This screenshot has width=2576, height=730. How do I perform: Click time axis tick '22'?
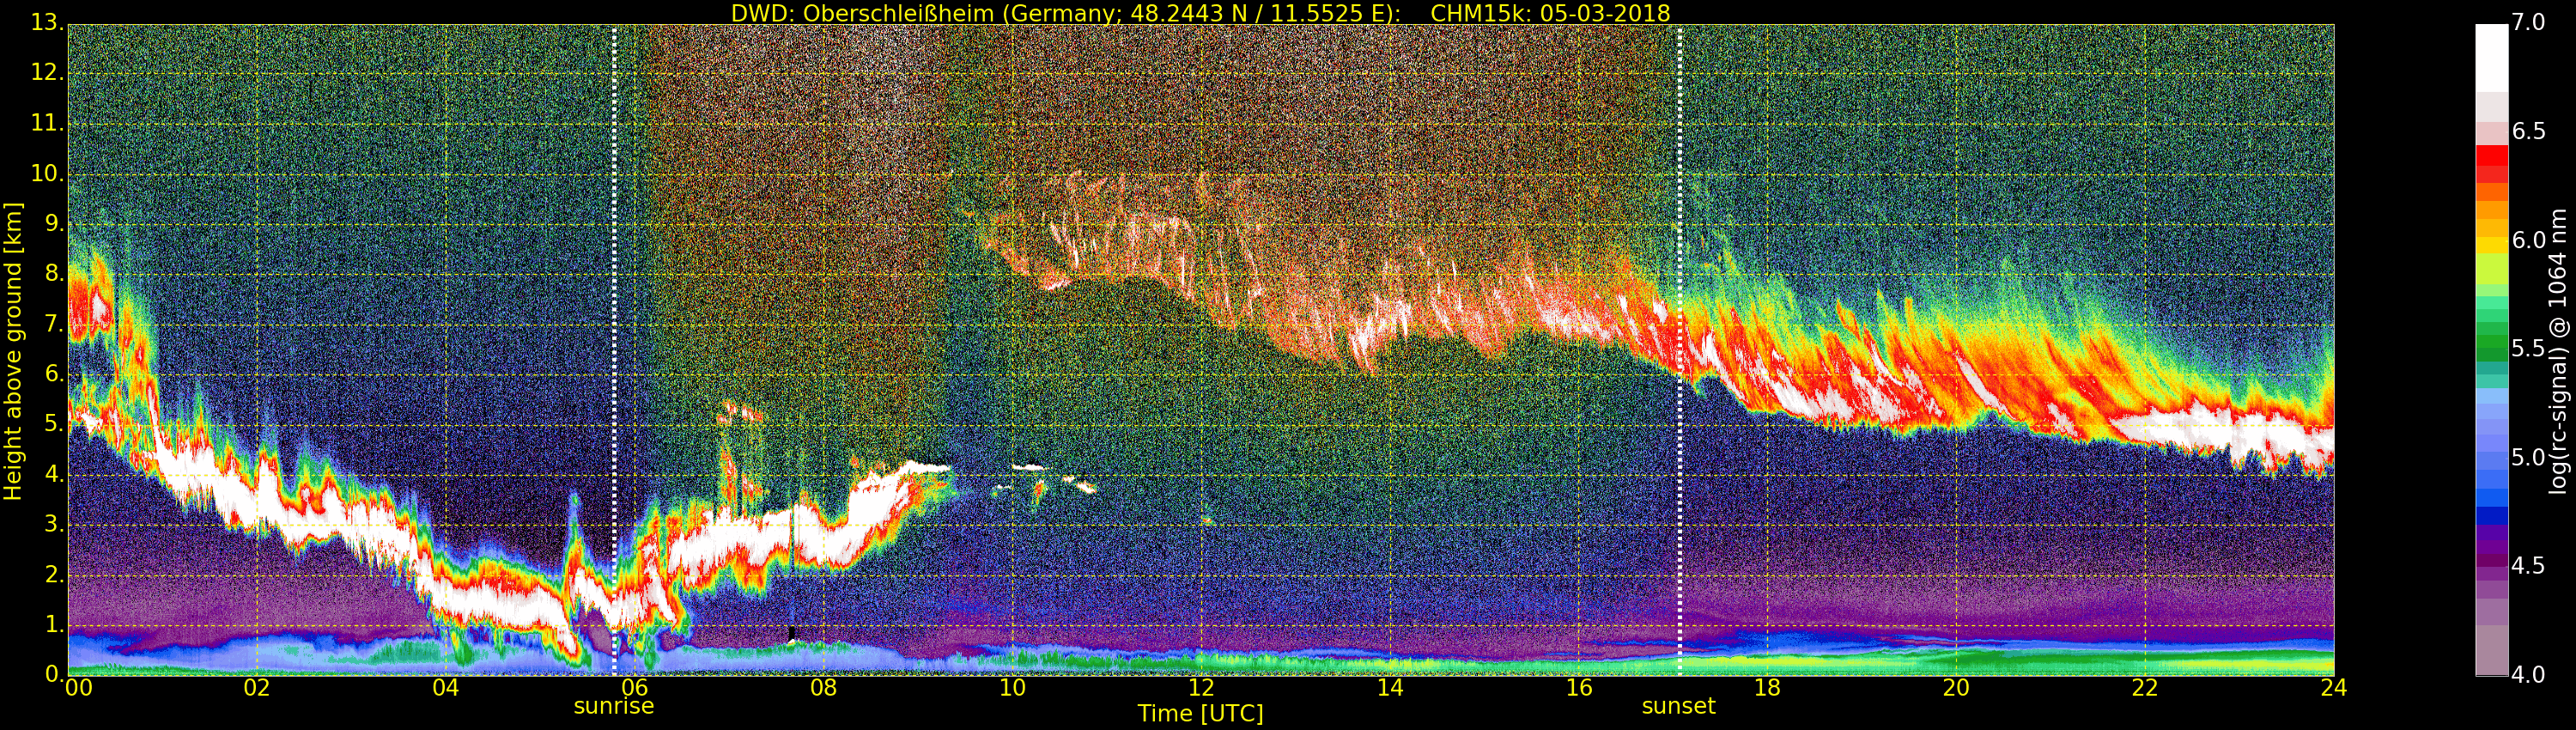[2145, 688]
